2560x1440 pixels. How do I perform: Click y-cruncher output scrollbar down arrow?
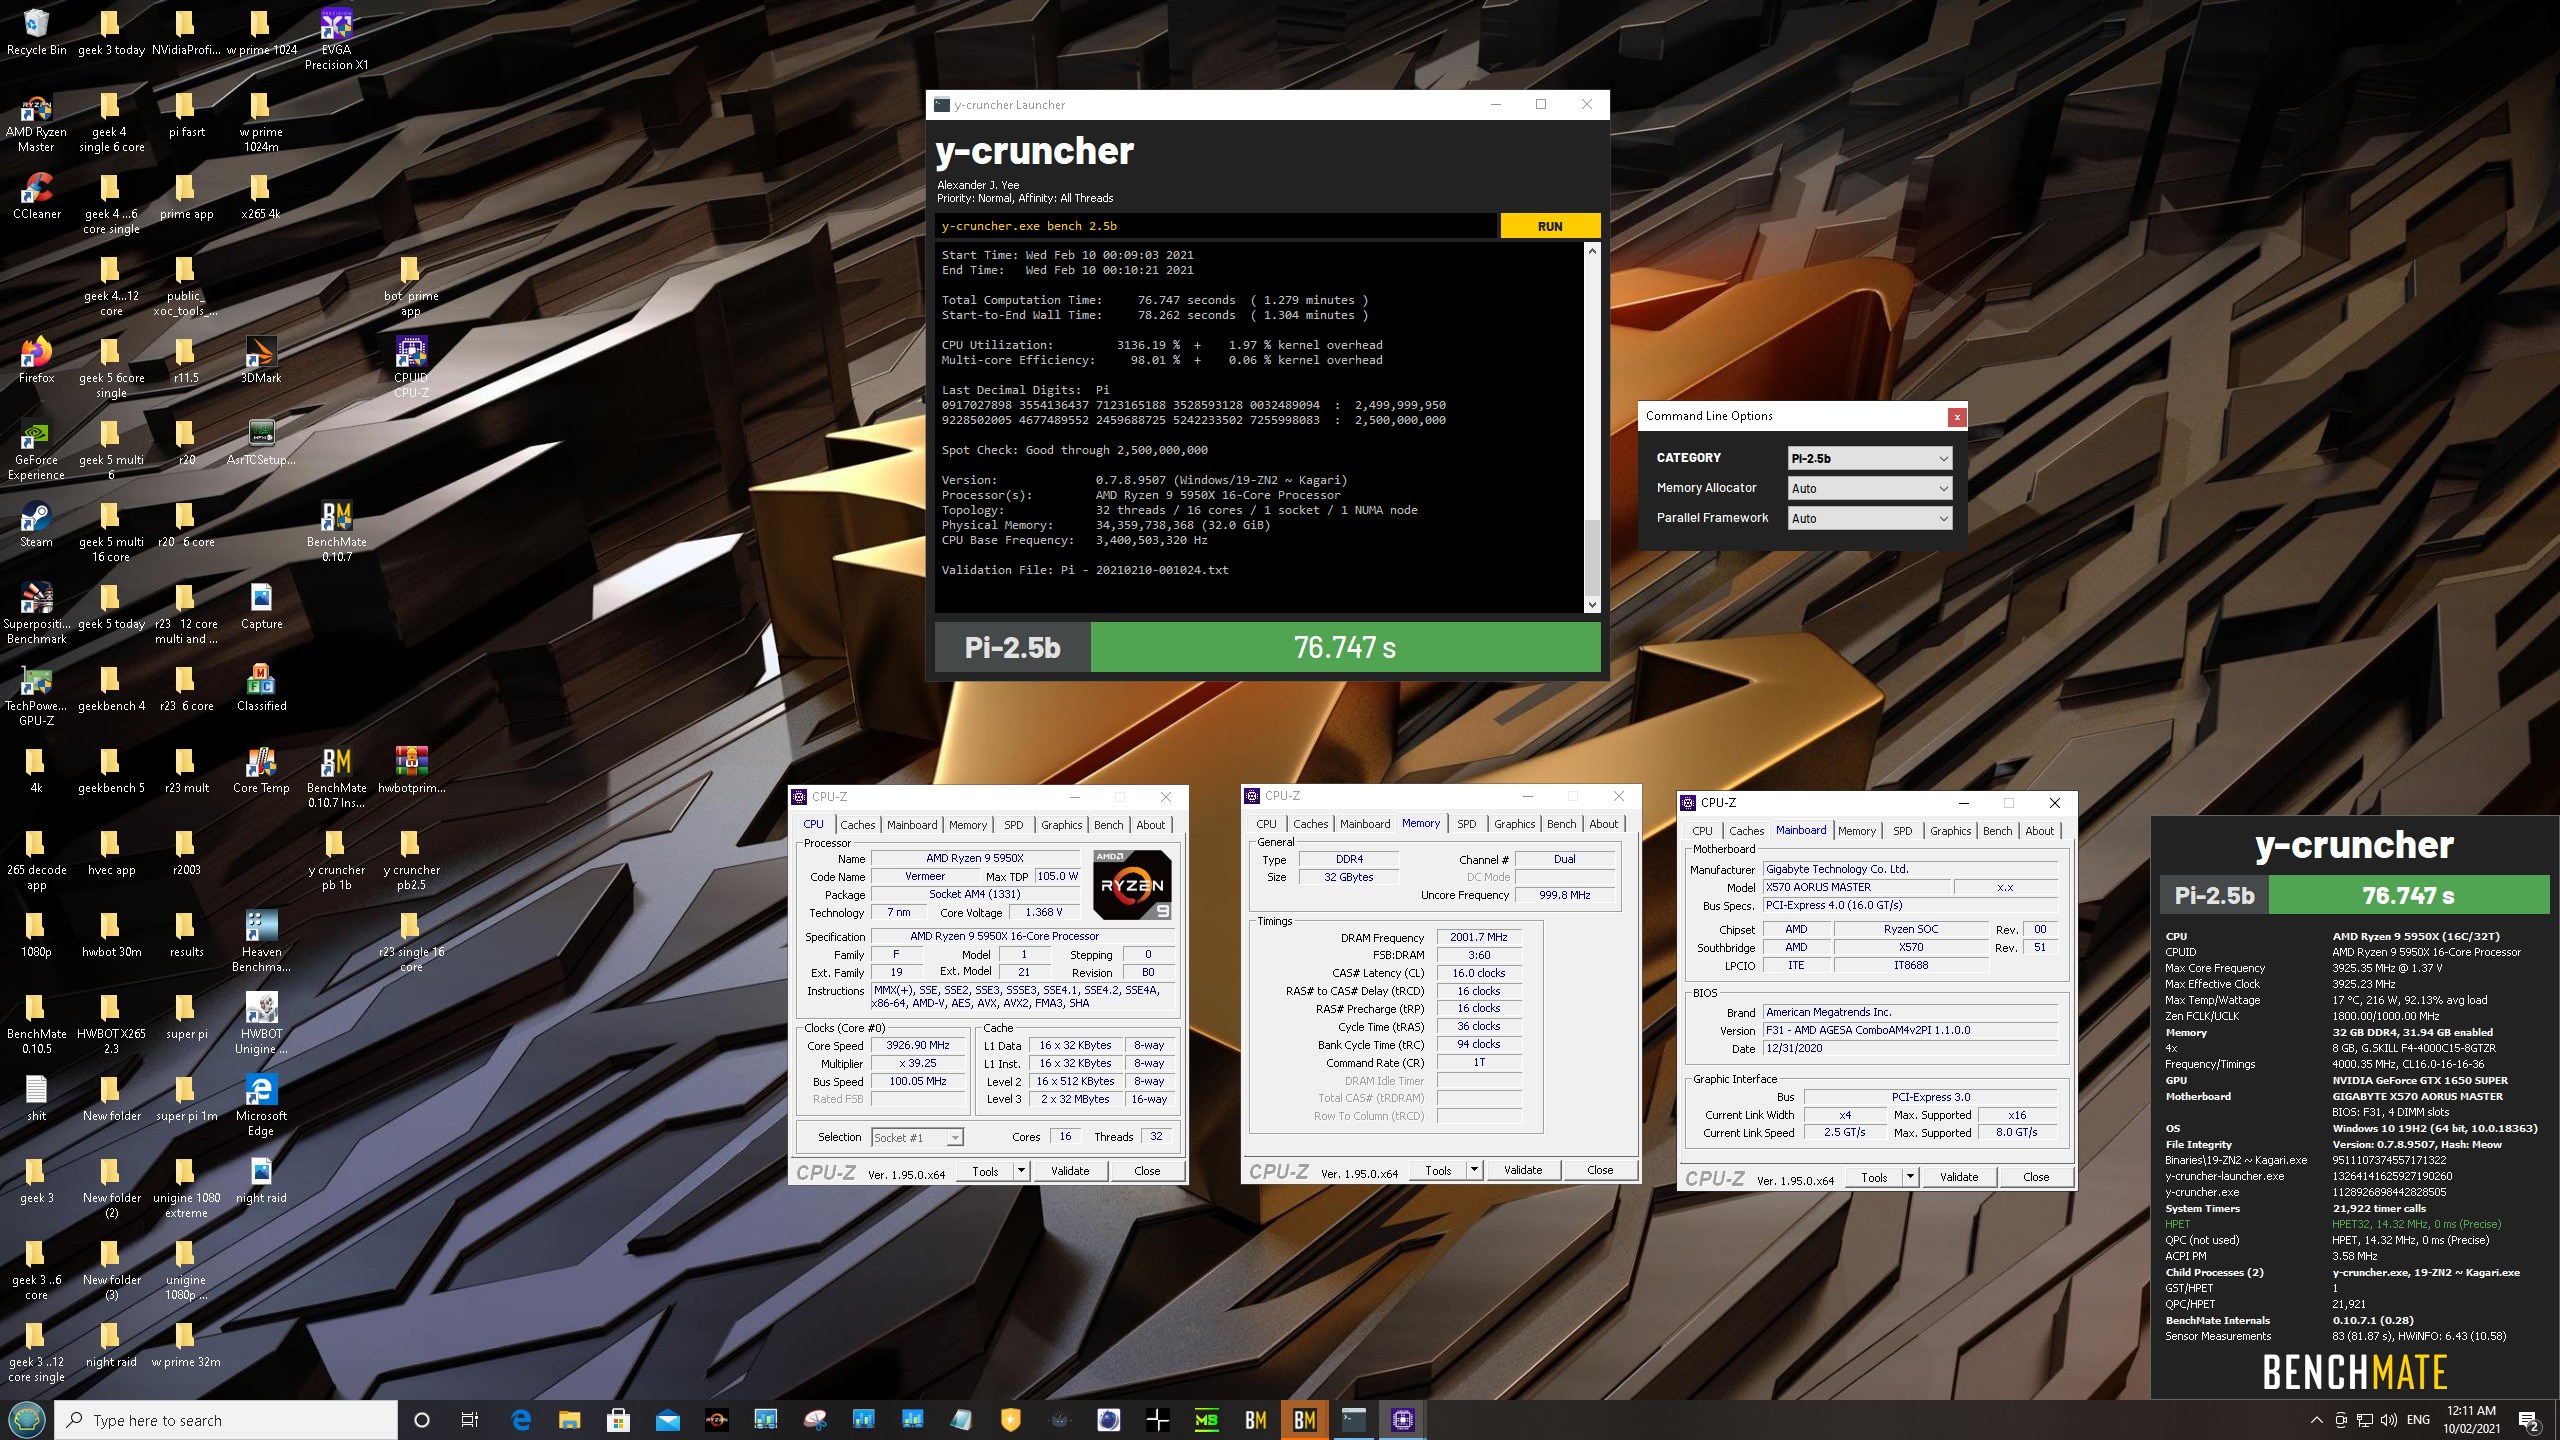tap(1592, 604)
